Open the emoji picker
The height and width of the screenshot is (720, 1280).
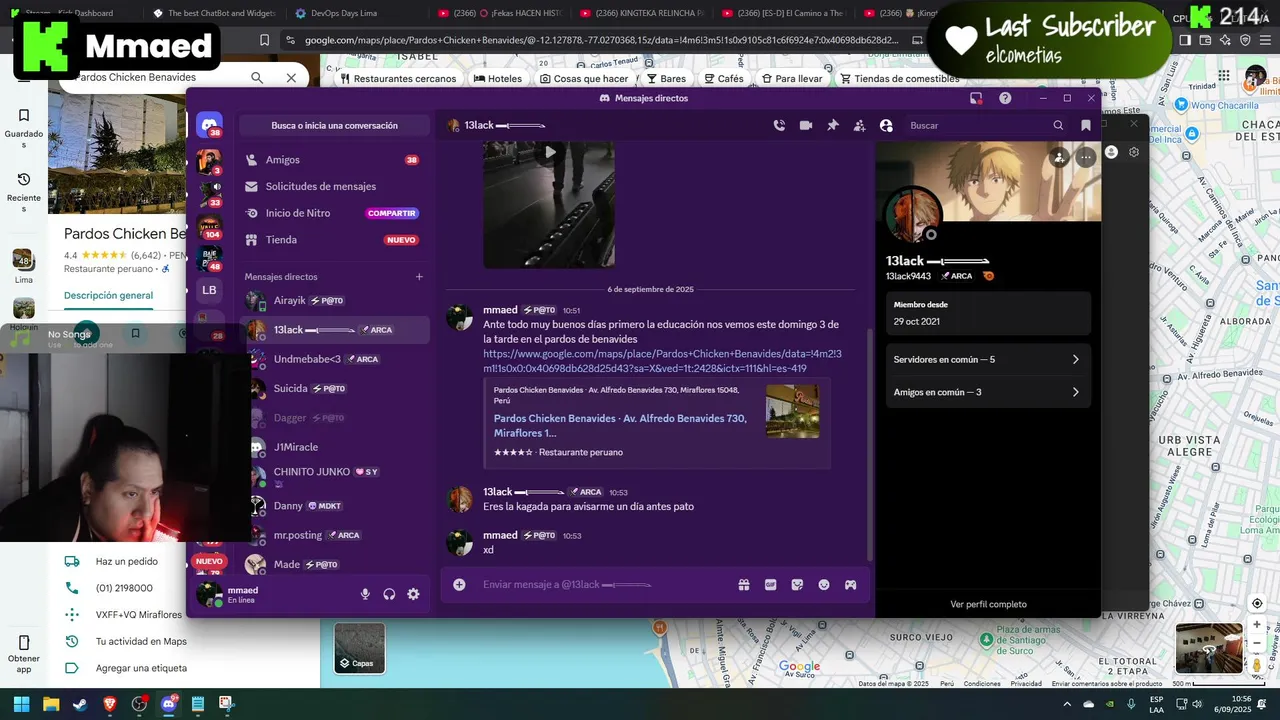point(824,585)
